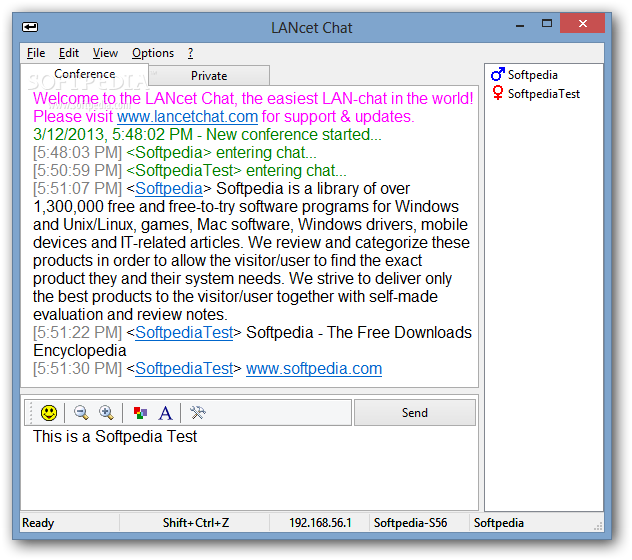The image size is (632, 560).
Task: Click the 192.168.56.1 IP address status entry
Action: point(320,523)
